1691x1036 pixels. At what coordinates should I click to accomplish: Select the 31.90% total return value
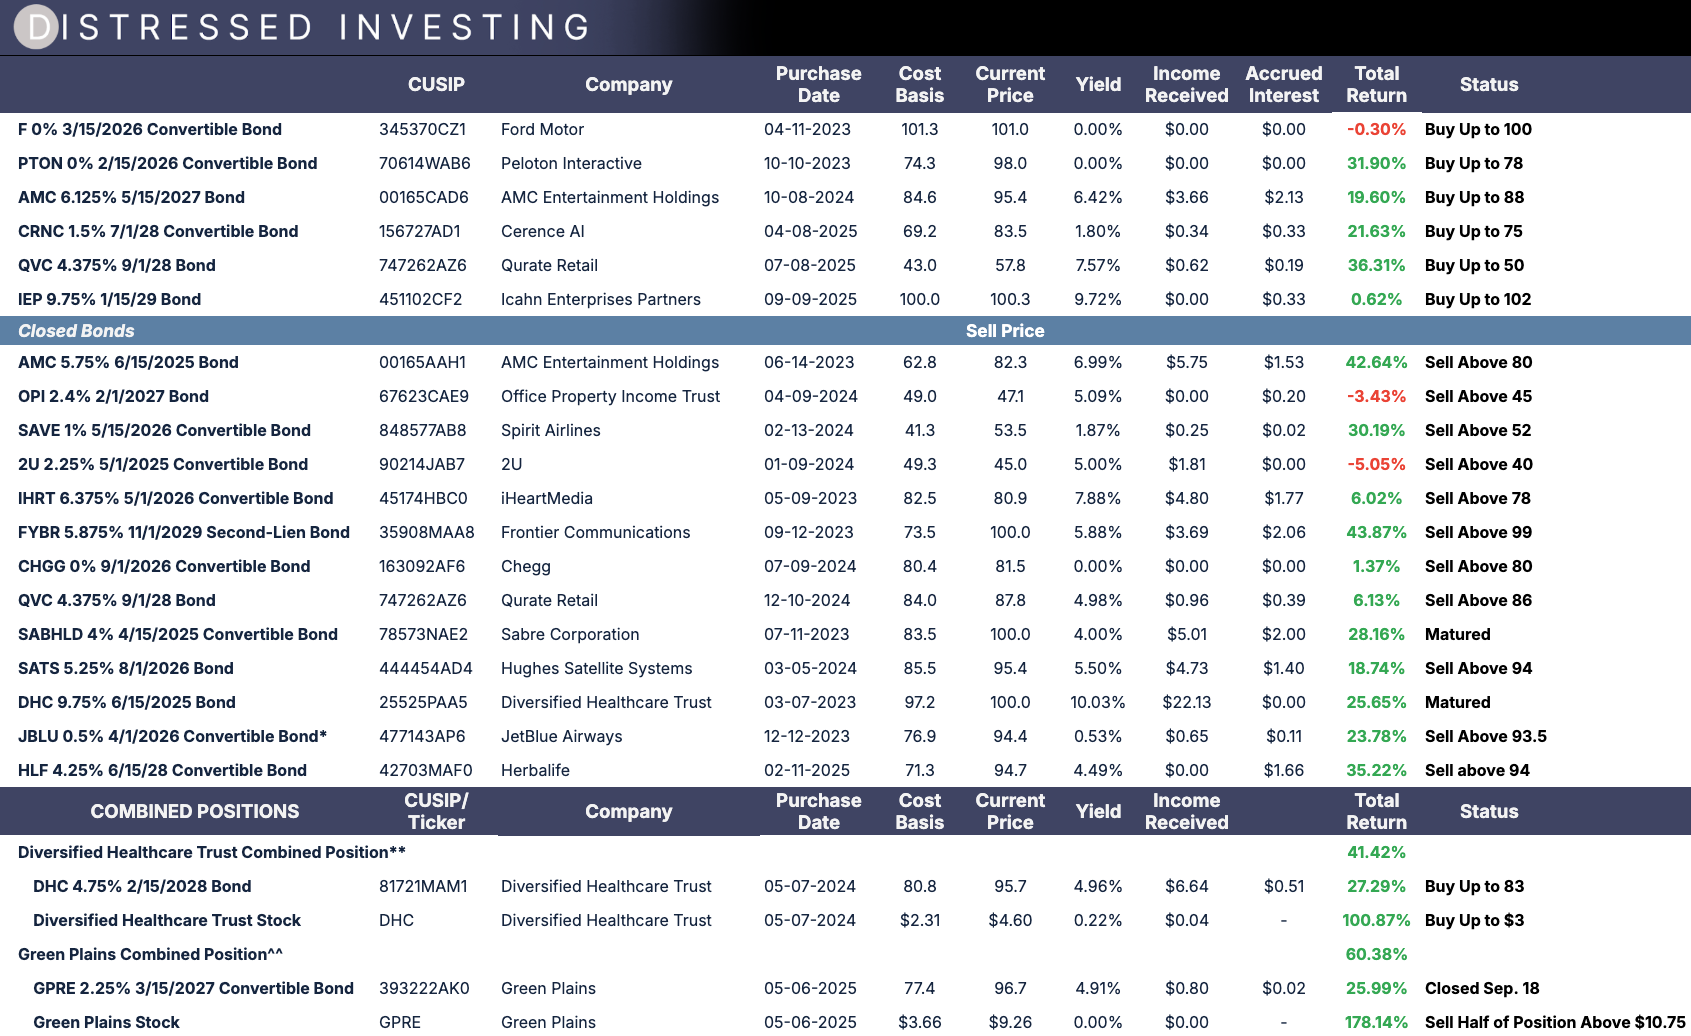[1376, 163]
